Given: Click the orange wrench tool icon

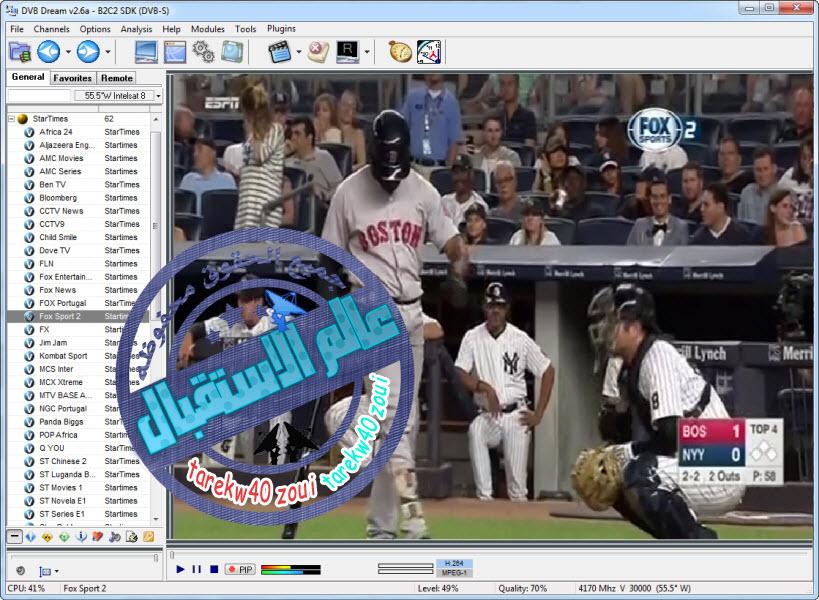Looking at the screenshot, I should tap(149, 537).
